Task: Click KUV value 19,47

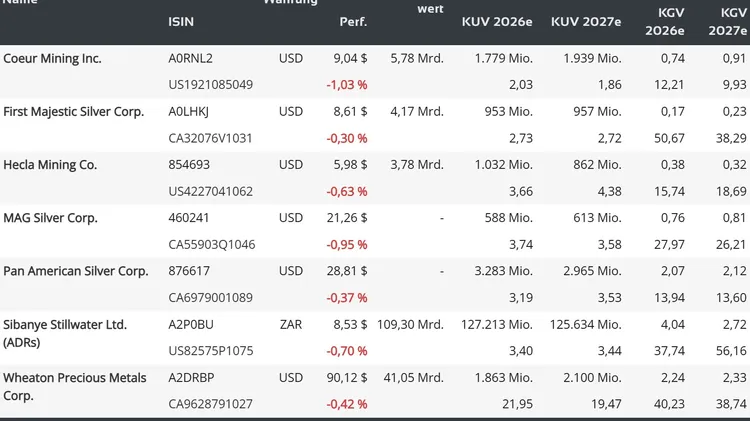Action: coord(606,404)
